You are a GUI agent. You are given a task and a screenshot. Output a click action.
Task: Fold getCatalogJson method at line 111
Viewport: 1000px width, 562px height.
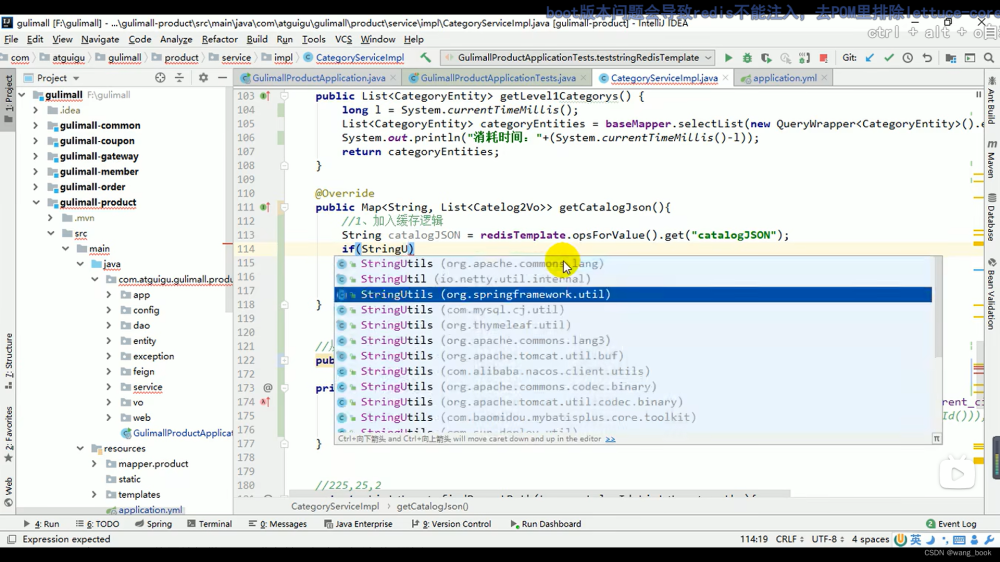click(284, 207)
